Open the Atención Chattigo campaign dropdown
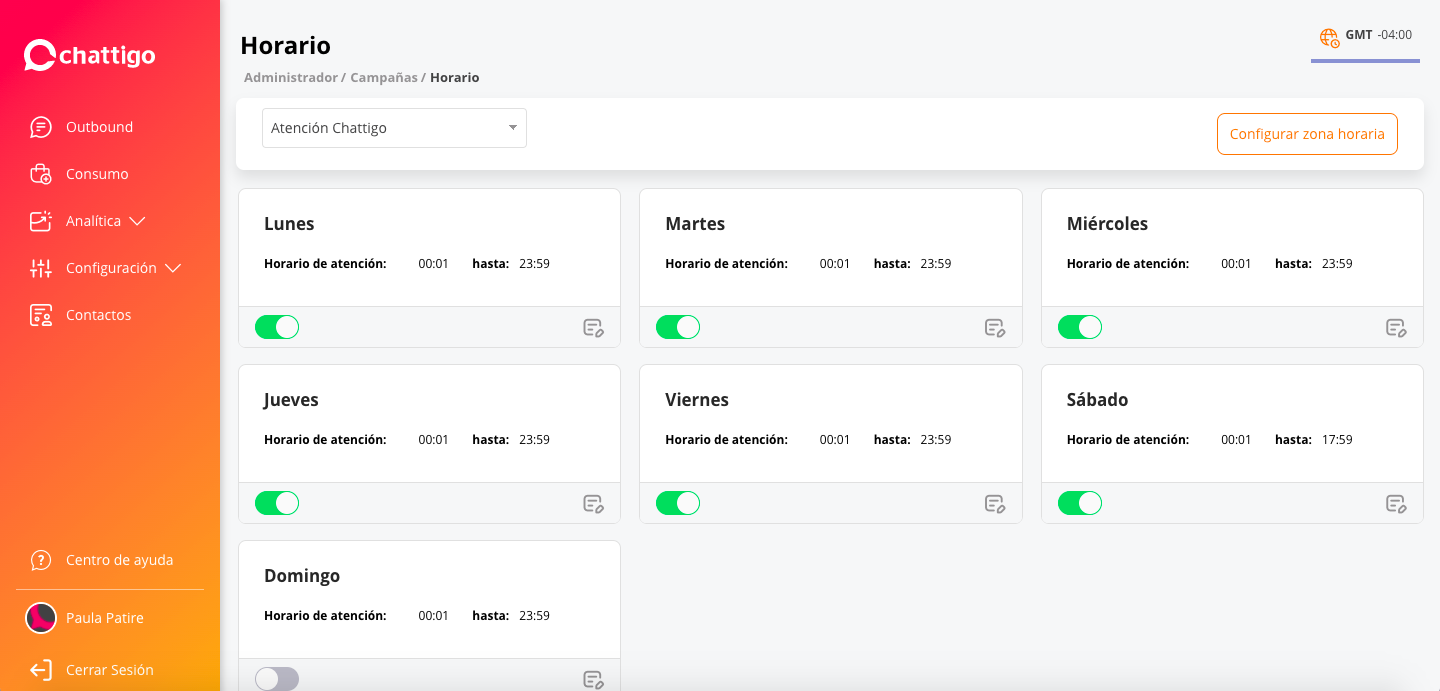Screen dimensions: 1440x691 pos(394,128)
